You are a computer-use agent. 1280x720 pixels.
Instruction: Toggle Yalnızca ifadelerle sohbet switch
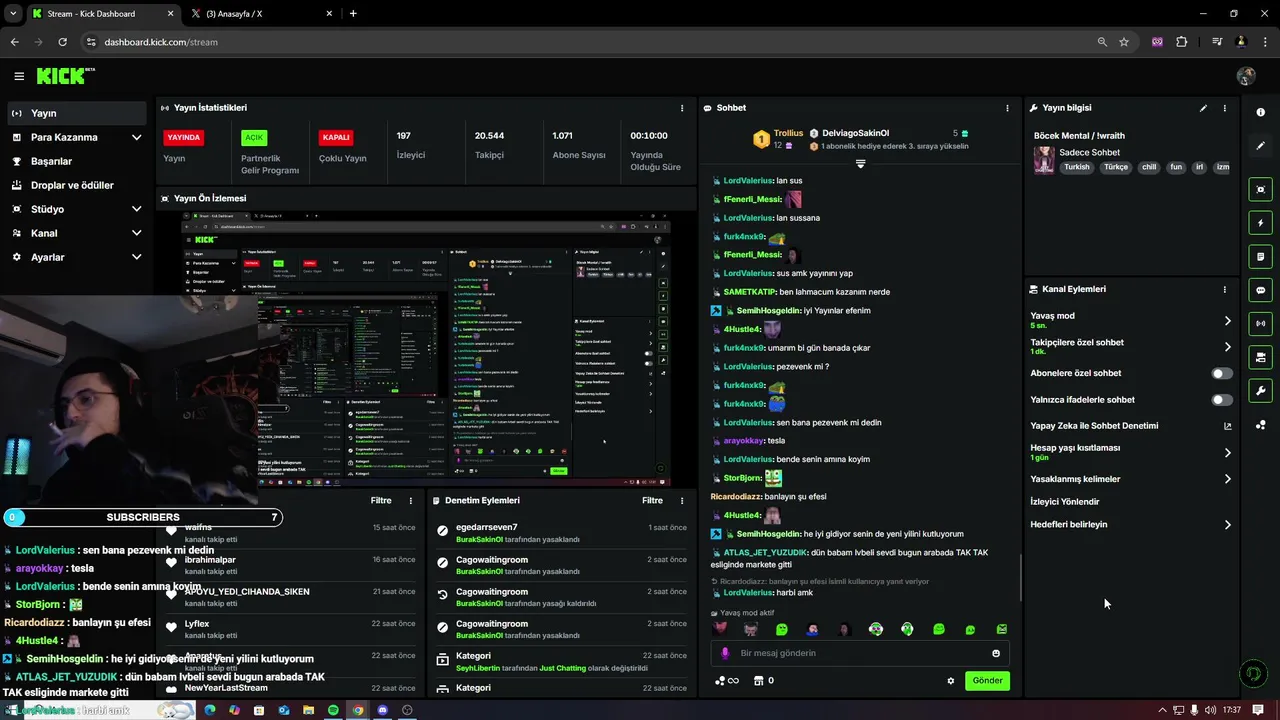tap(1221, 400)
